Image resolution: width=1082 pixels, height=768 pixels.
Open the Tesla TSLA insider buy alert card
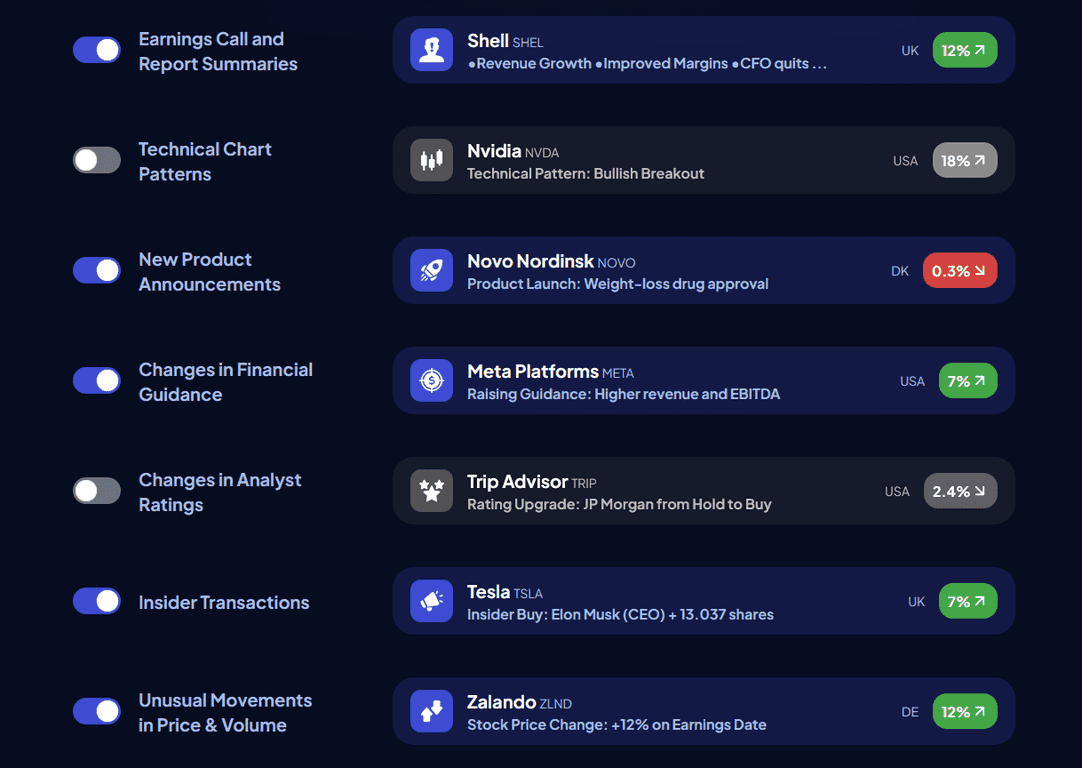700,601
